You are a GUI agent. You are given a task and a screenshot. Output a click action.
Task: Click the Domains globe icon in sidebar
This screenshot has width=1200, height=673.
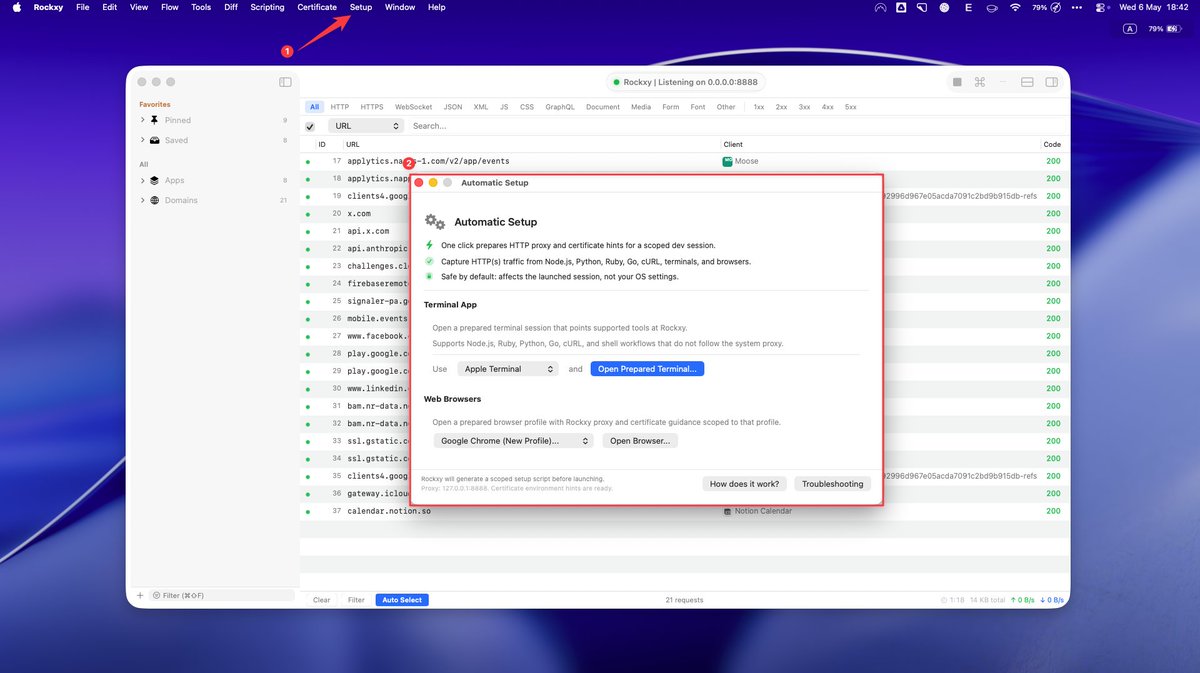pos(155,200)
